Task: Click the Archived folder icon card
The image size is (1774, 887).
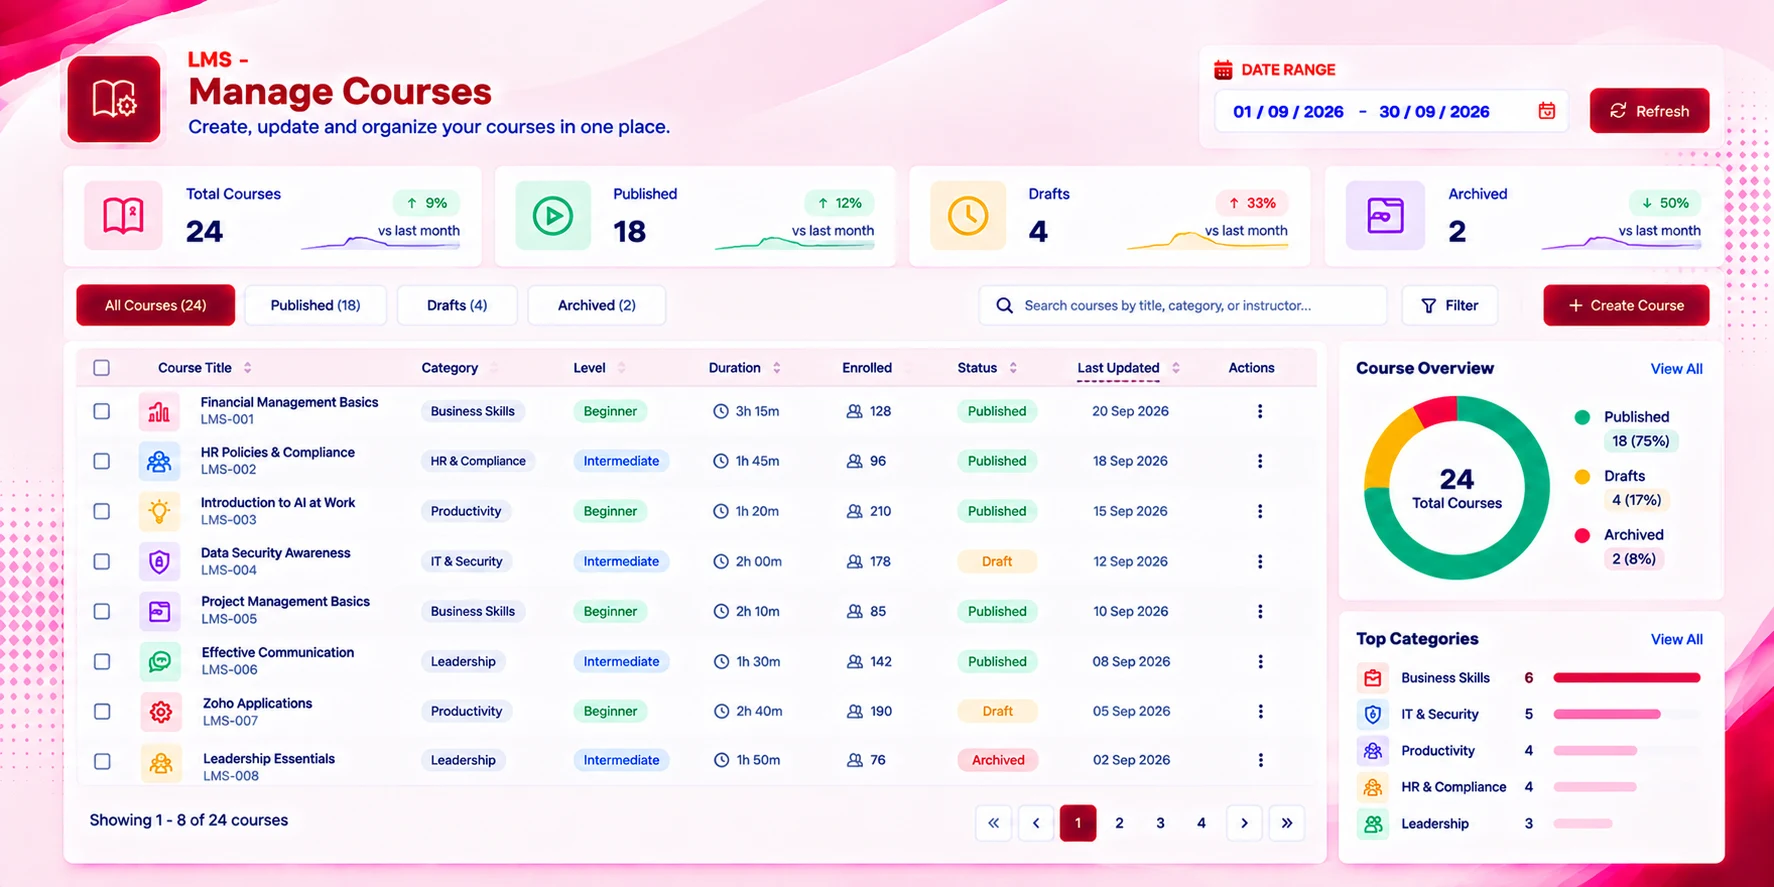Action: click(x=1385, y=215)
